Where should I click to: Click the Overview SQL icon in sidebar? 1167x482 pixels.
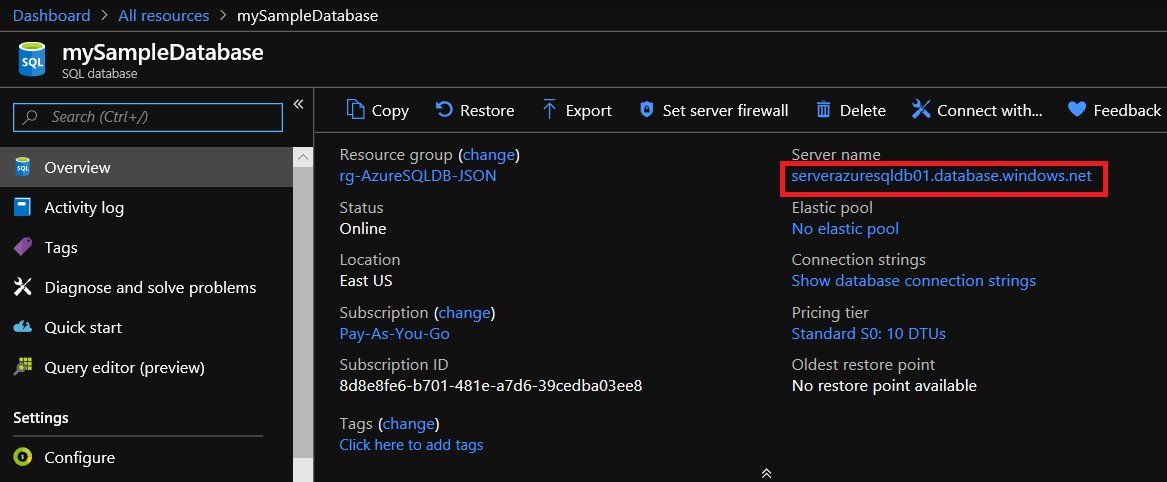tap(22, 167)
